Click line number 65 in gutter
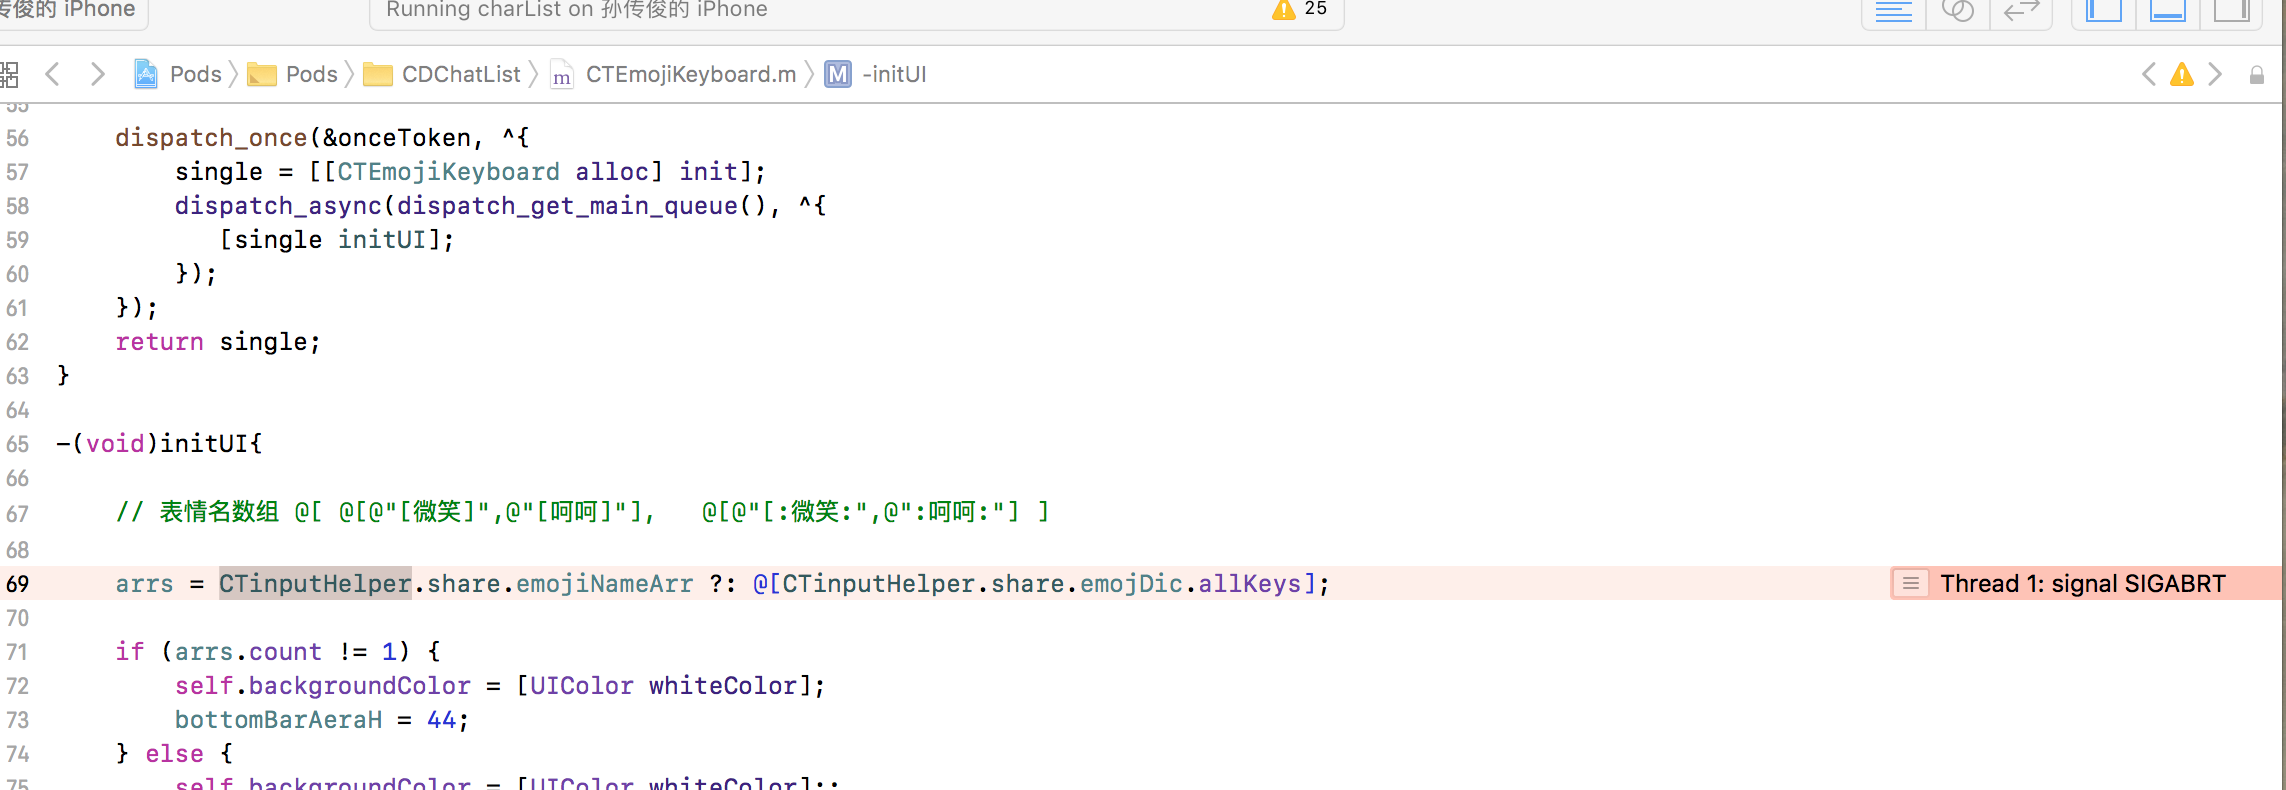This screenshot has height=790, width=2286. [x=18, y=444]
